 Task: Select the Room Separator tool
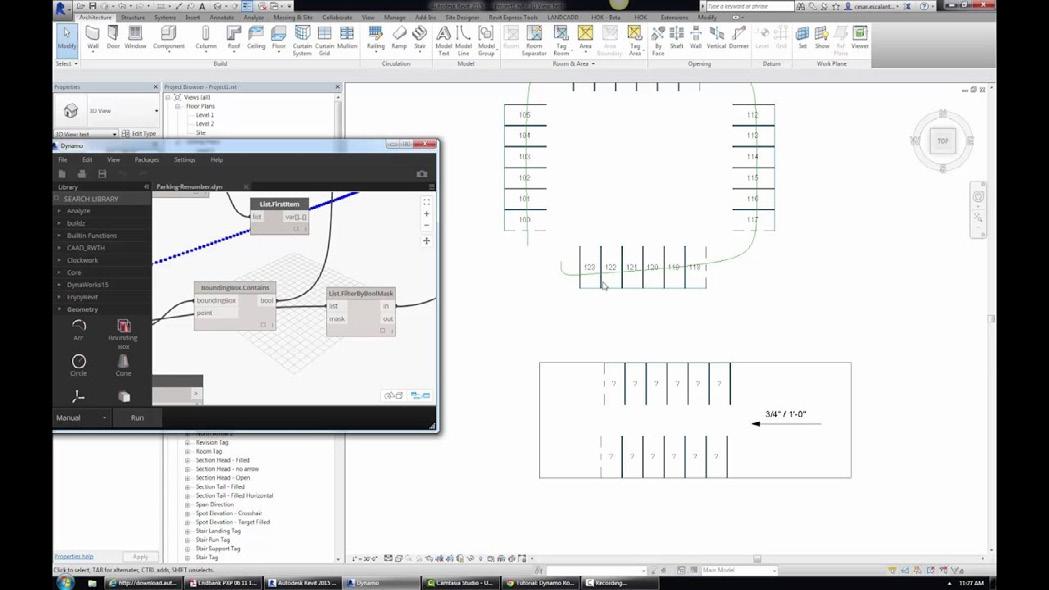point(534,41)
